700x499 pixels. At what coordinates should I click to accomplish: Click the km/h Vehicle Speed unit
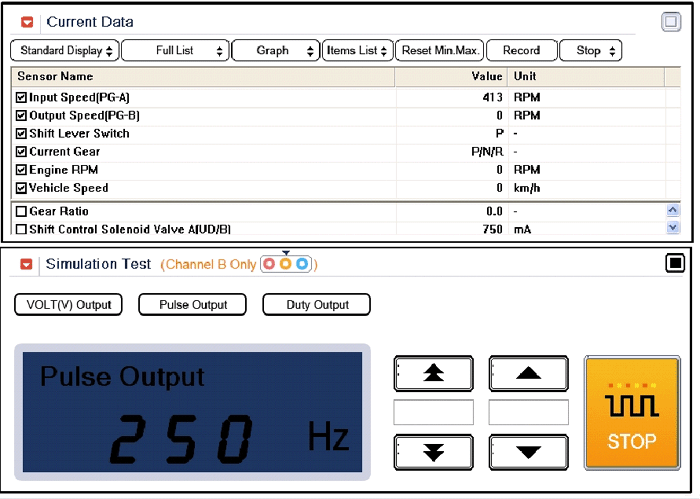click(x=527, y=188)
